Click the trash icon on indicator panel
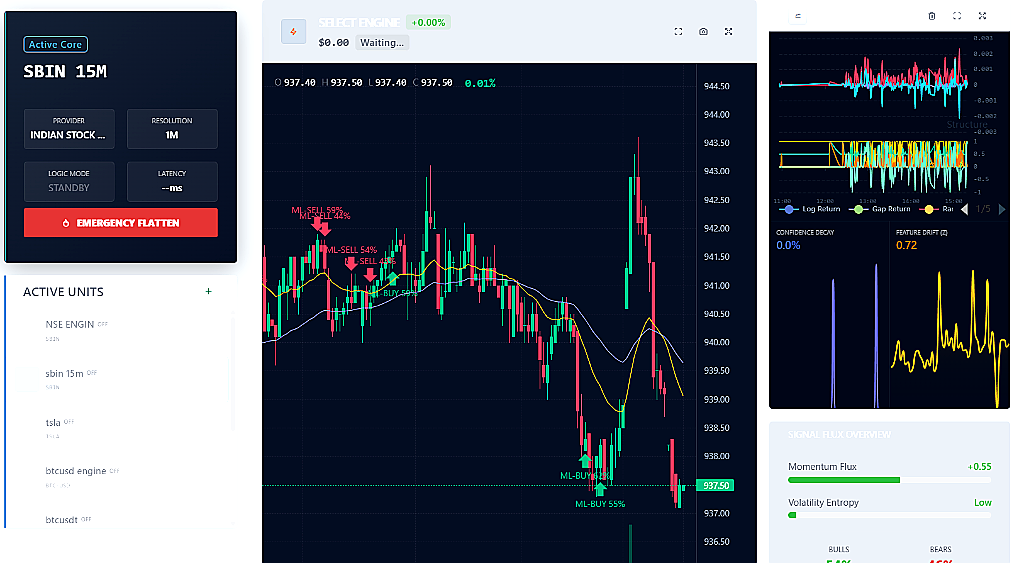 pos(932,16)
